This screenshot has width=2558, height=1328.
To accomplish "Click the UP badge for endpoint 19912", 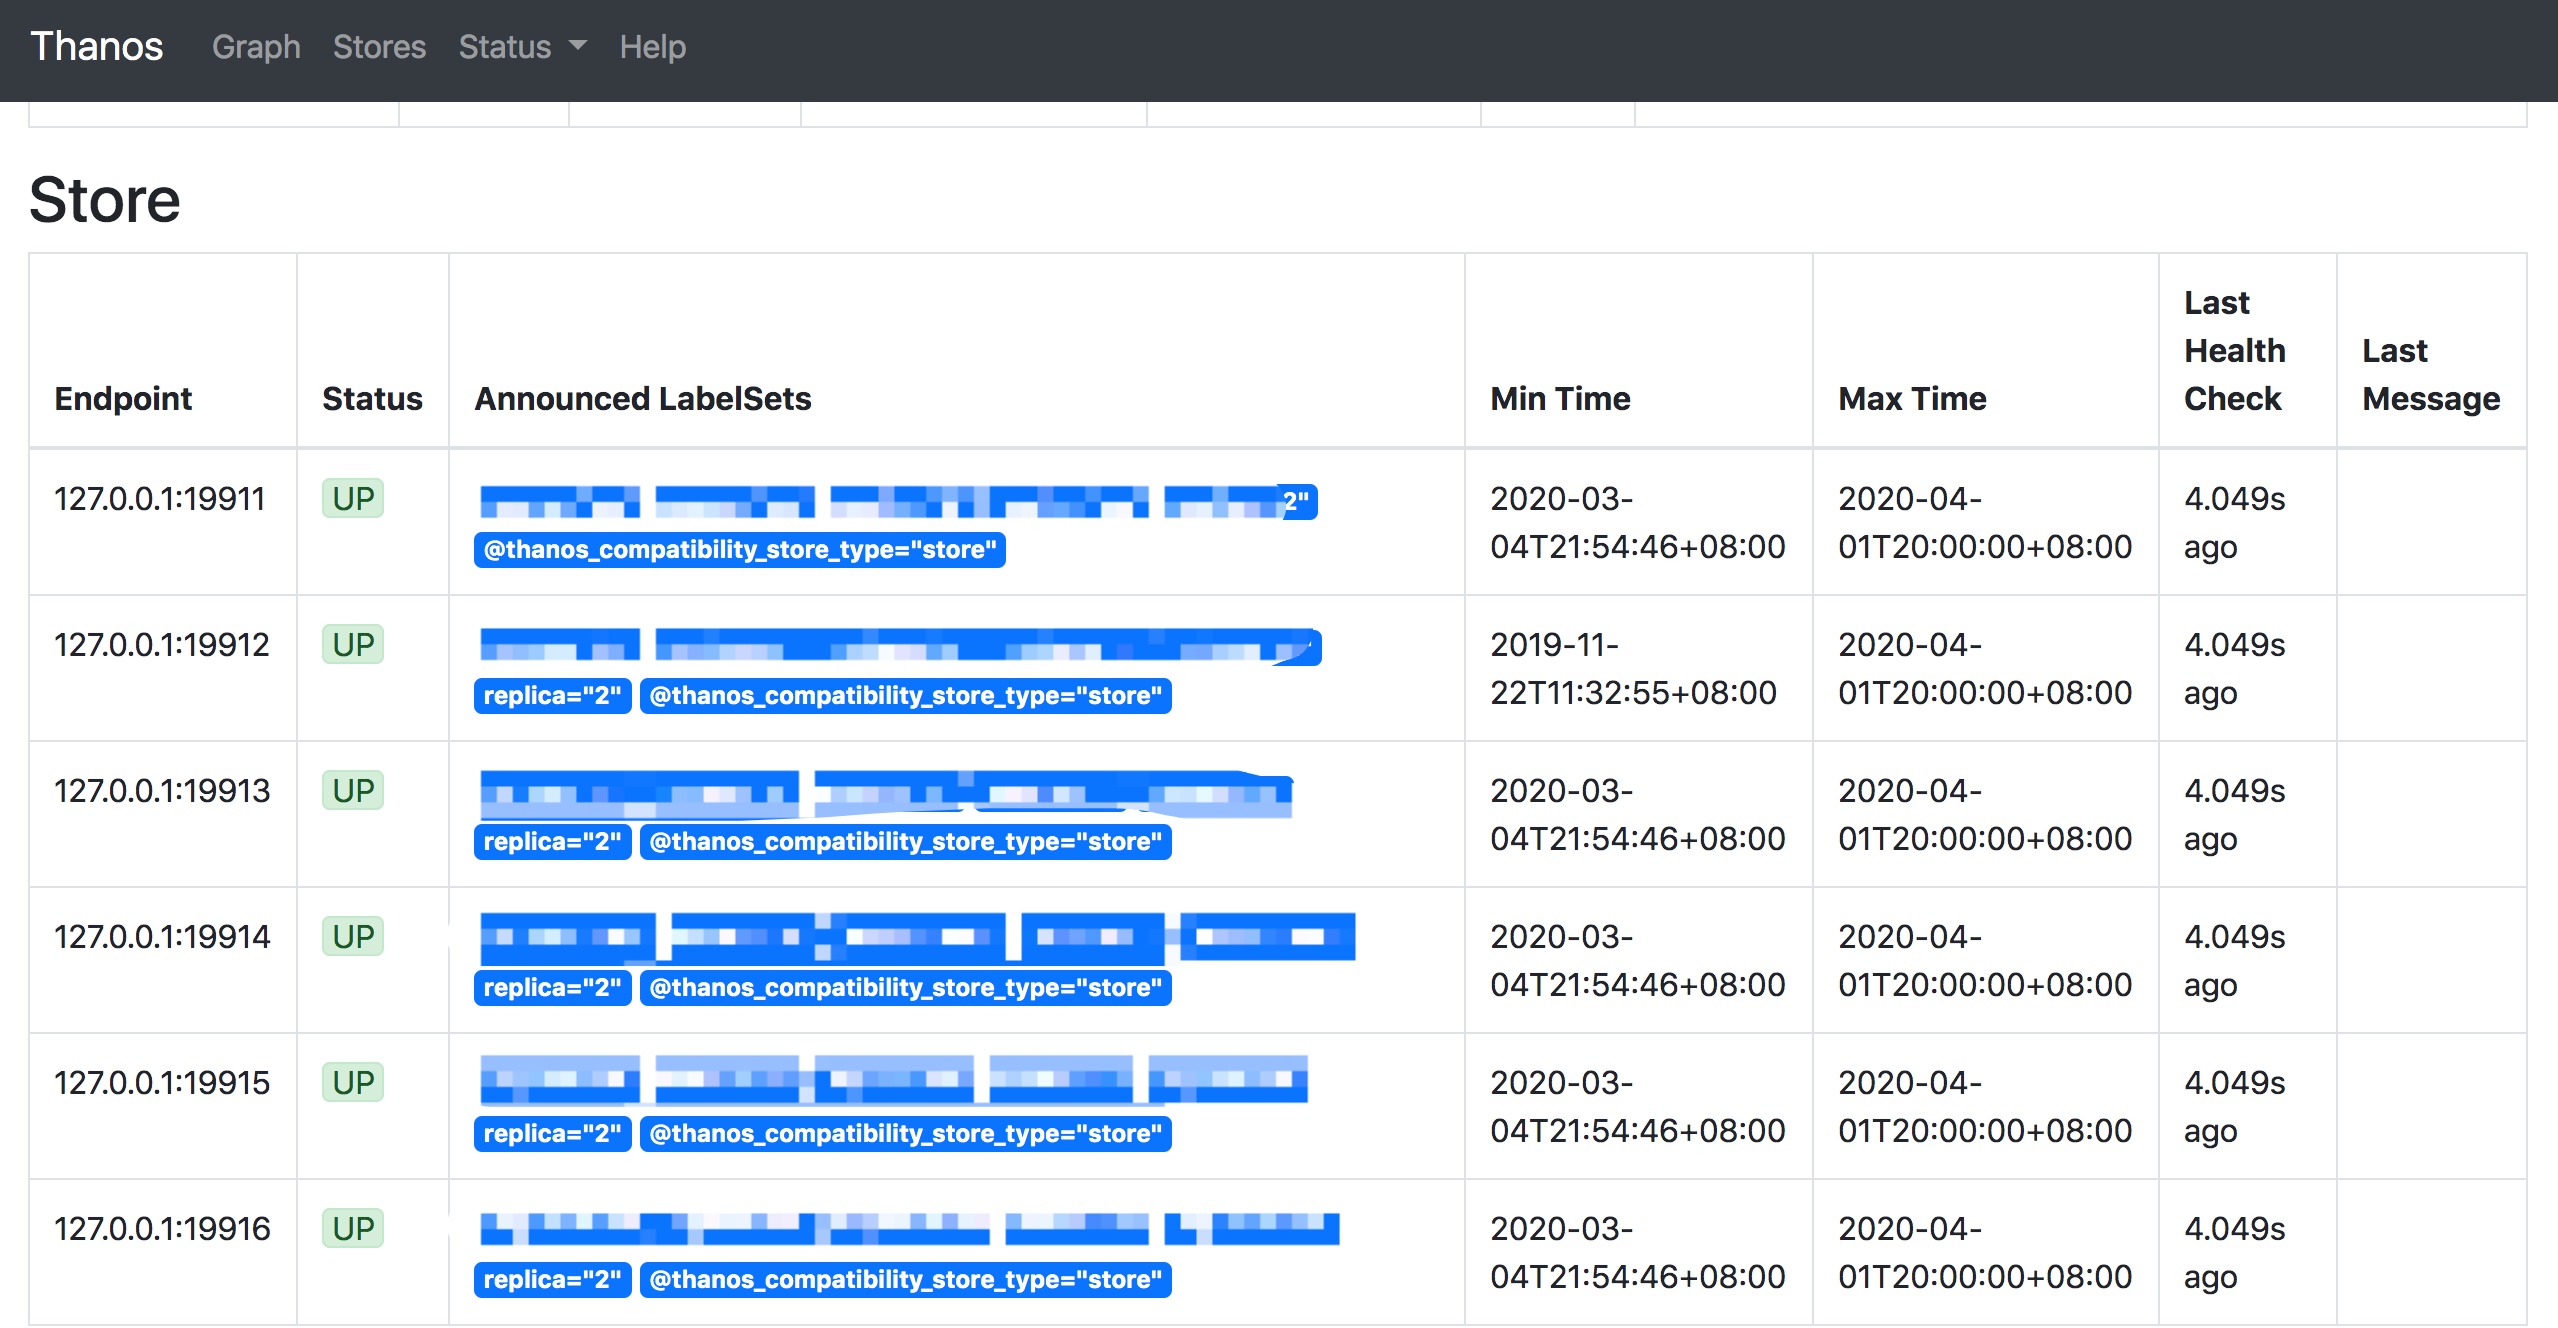I will point(353,644).
